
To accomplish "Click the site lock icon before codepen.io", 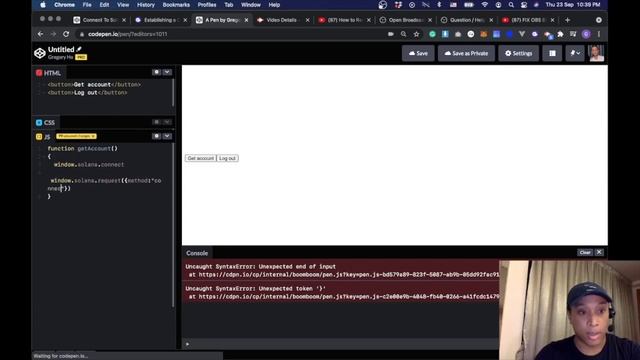I will click(x=82, y=34).
